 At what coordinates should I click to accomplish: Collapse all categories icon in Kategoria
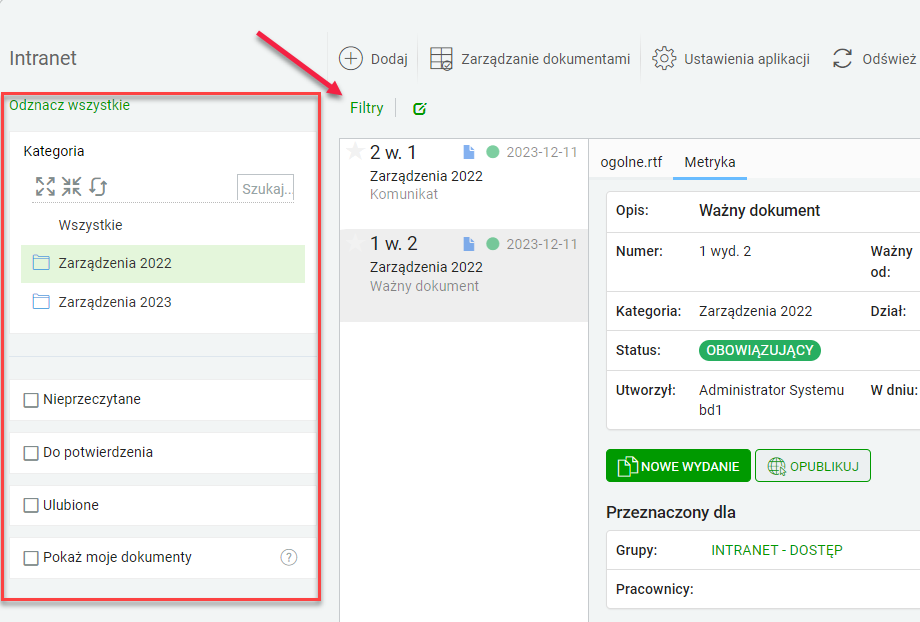coord(72,187)
